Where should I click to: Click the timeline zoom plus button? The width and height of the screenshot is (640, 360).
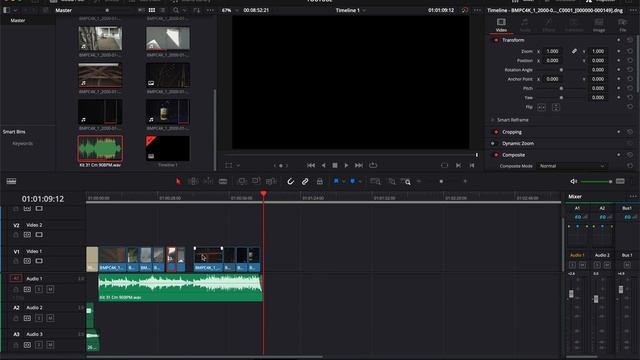(465, 181)
